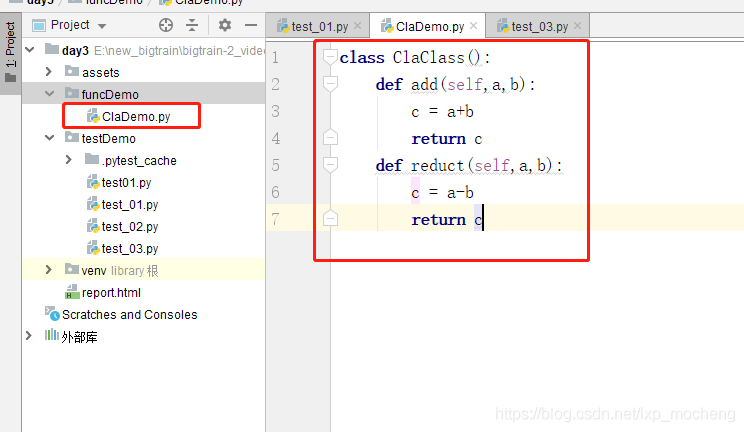The height and width of the screenshot is (432, 744).
Task: Click the add method name in code
Action: [424, 85]
